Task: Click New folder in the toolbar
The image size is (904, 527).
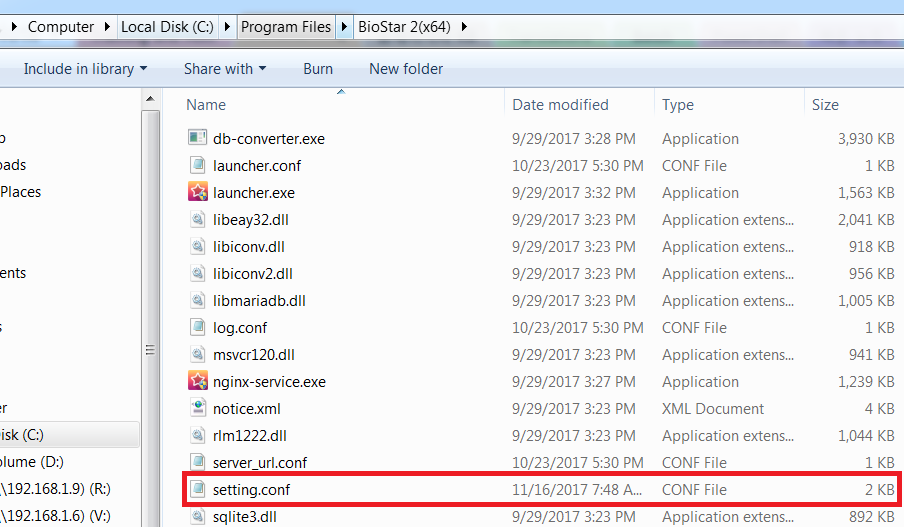Action: click(x=406, y=69)
